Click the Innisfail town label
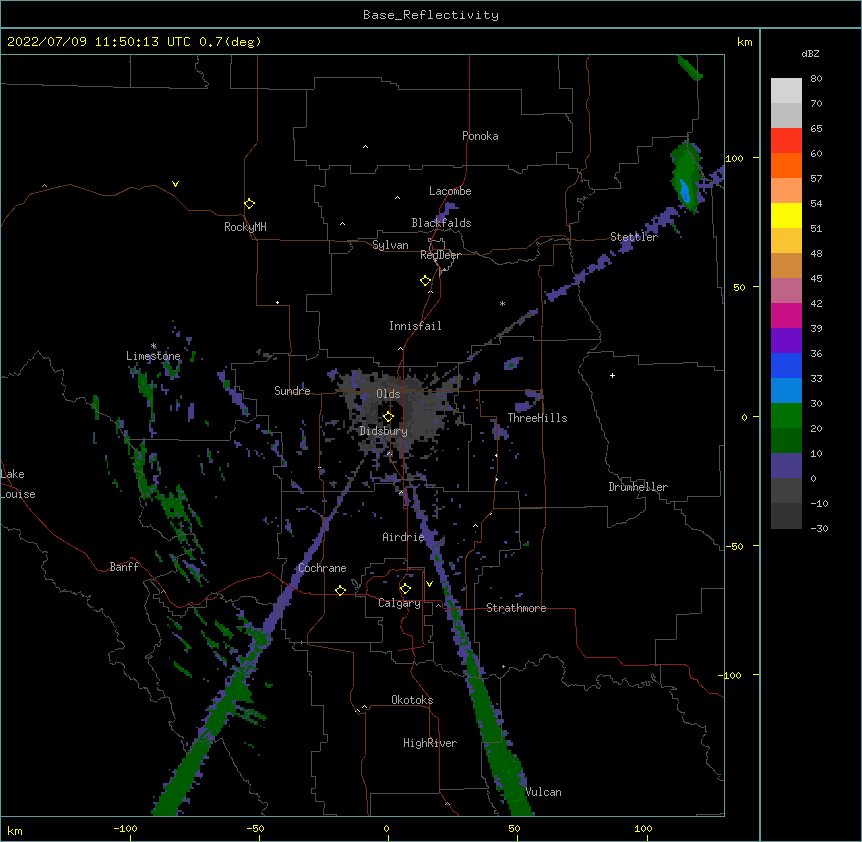The image size is (862, 842). coord(415,326)
